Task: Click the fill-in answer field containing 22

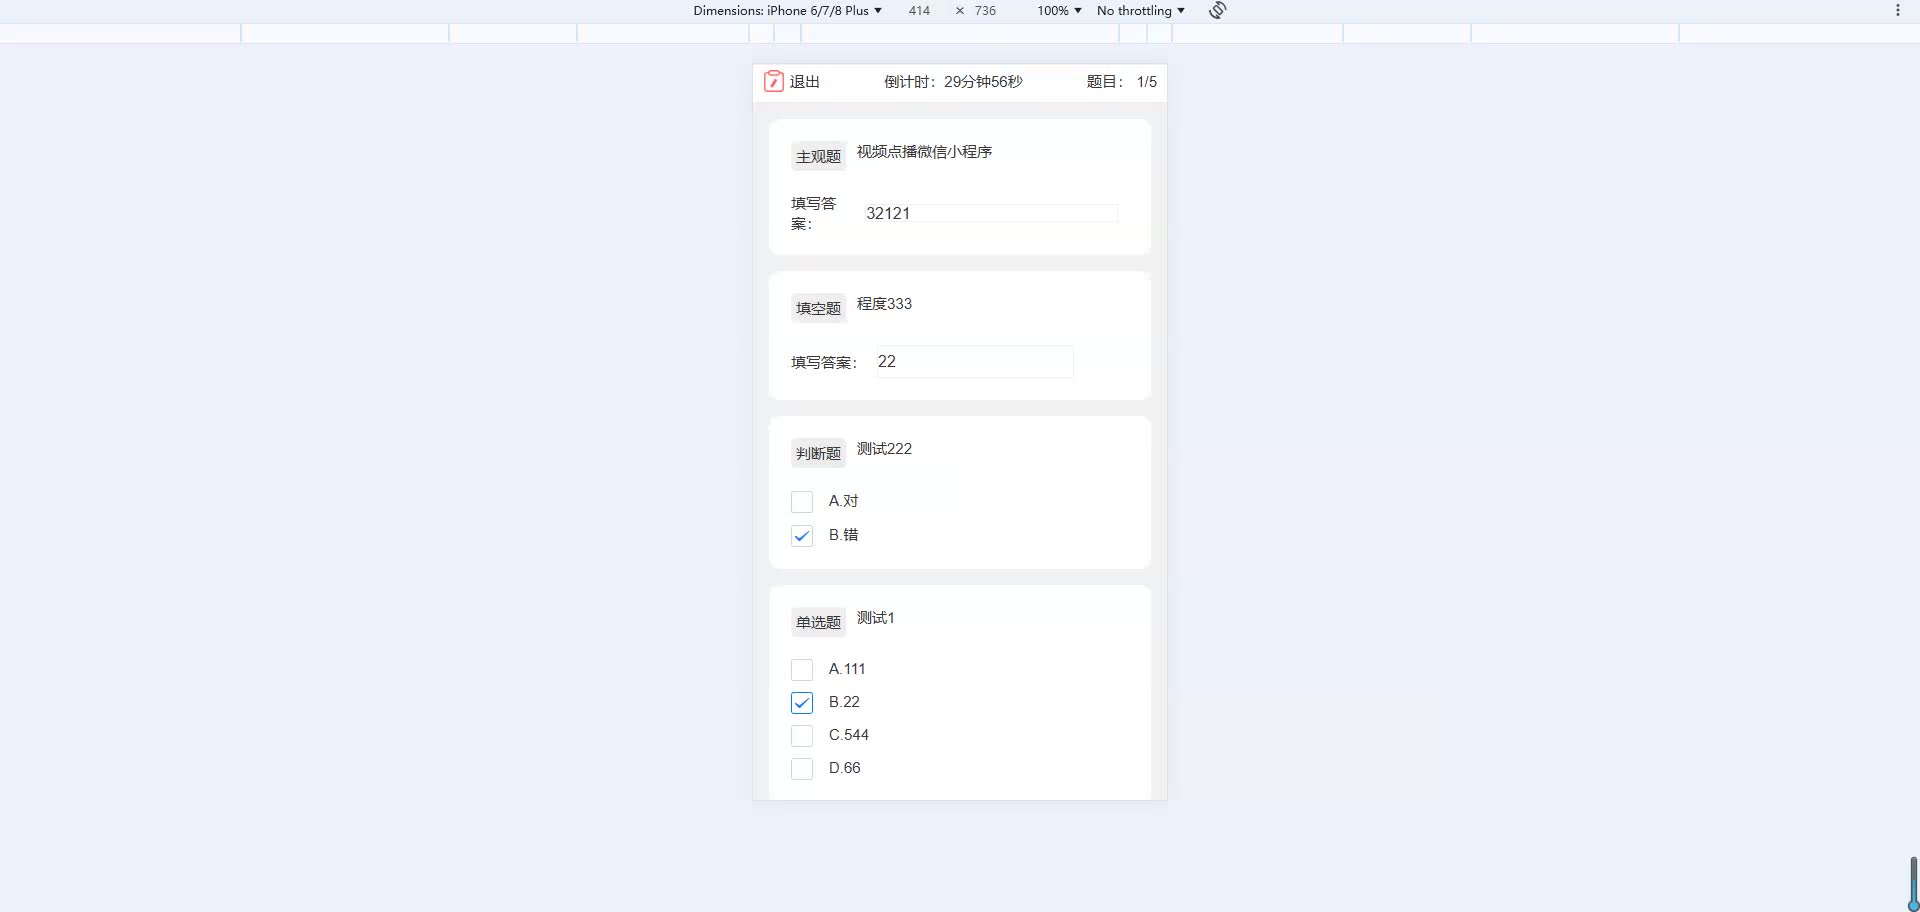Action: (973, 361)
